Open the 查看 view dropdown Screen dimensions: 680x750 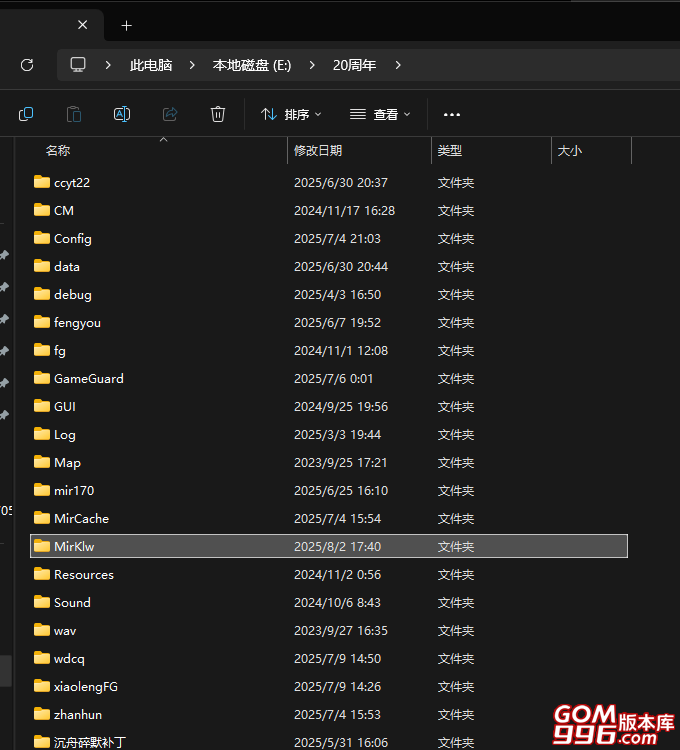point(380,114)
